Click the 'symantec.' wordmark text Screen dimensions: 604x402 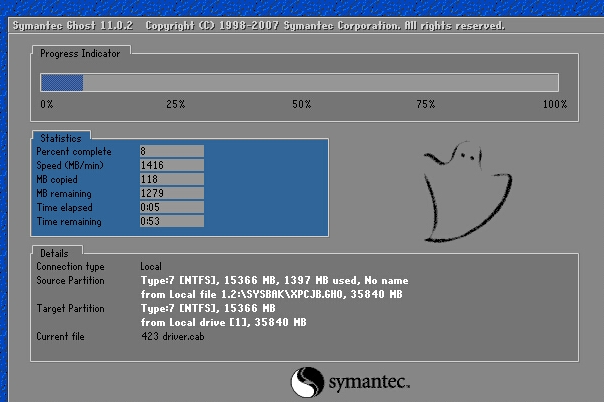369,382
